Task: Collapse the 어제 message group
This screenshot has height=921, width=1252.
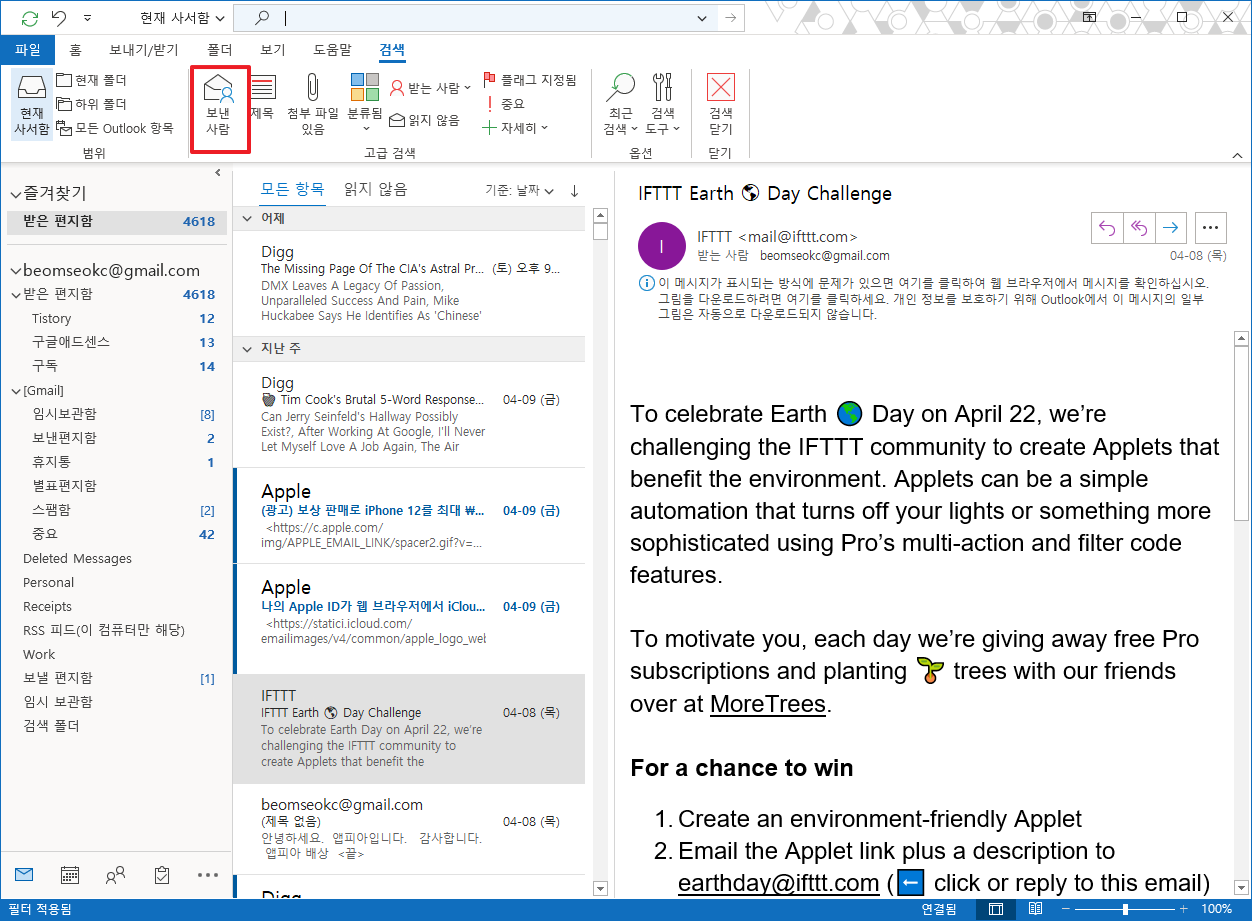Action: (248, 218)
